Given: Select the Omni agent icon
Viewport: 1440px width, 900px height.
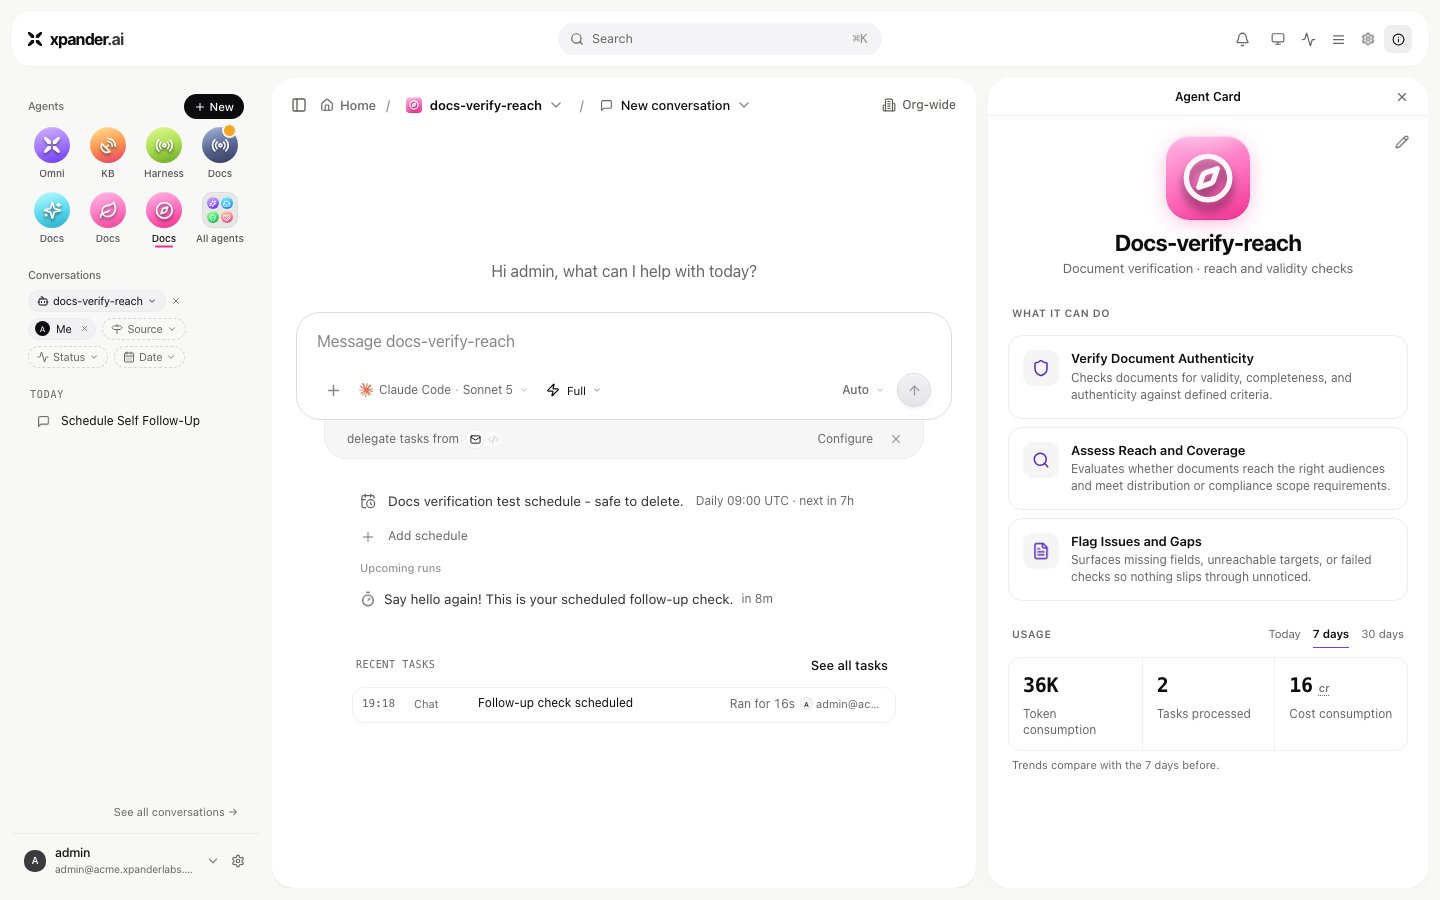Looking at the screenshot, I should pos(52,146).
